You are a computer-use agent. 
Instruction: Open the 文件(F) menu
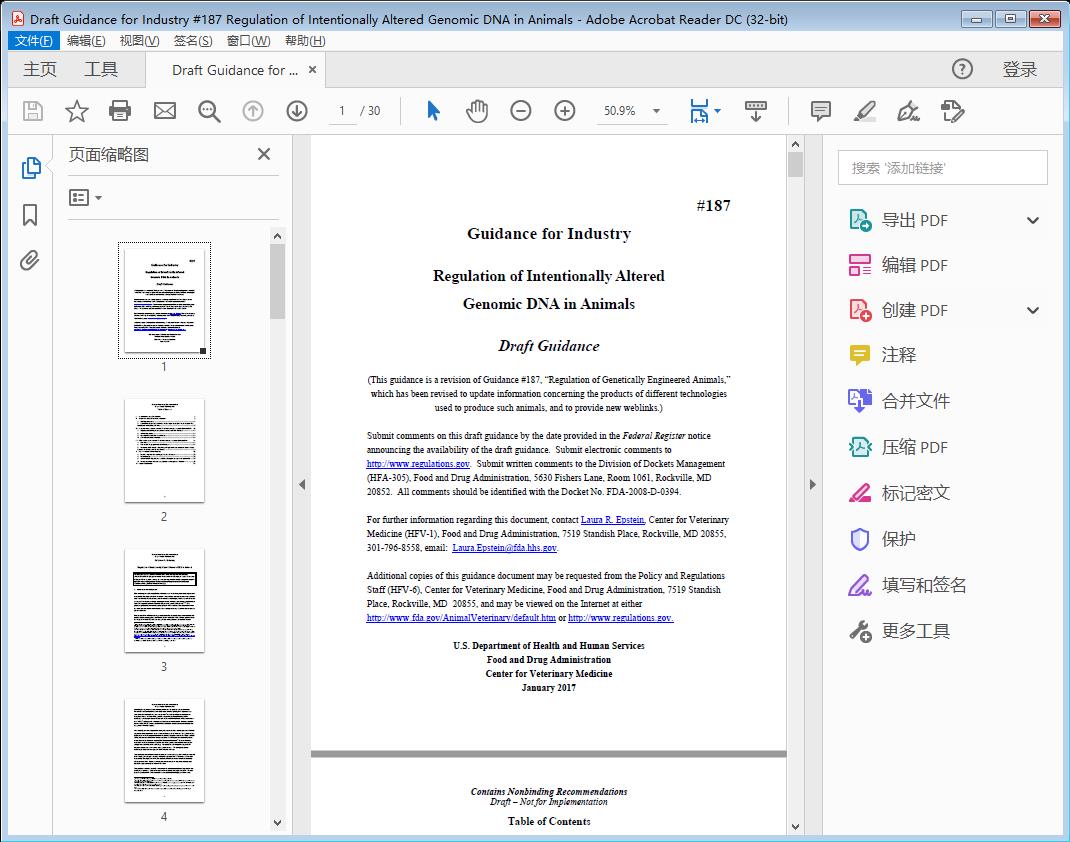click(x=34, y=41)
